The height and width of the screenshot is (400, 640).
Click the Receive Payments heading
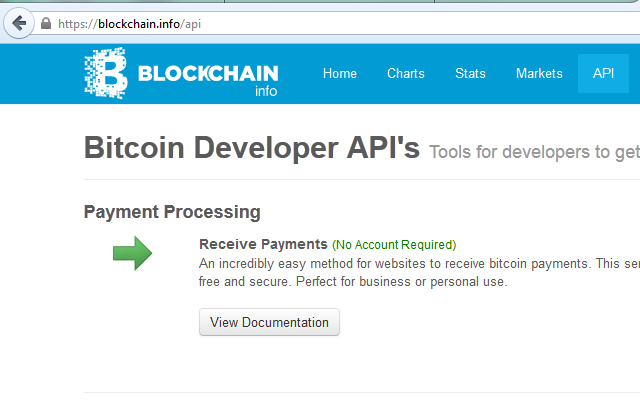[x=263, y=244]
